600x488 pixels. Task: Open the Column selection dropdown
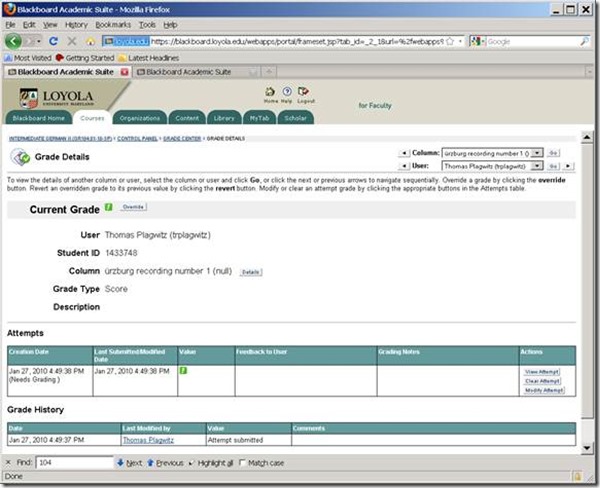(538, 153)
